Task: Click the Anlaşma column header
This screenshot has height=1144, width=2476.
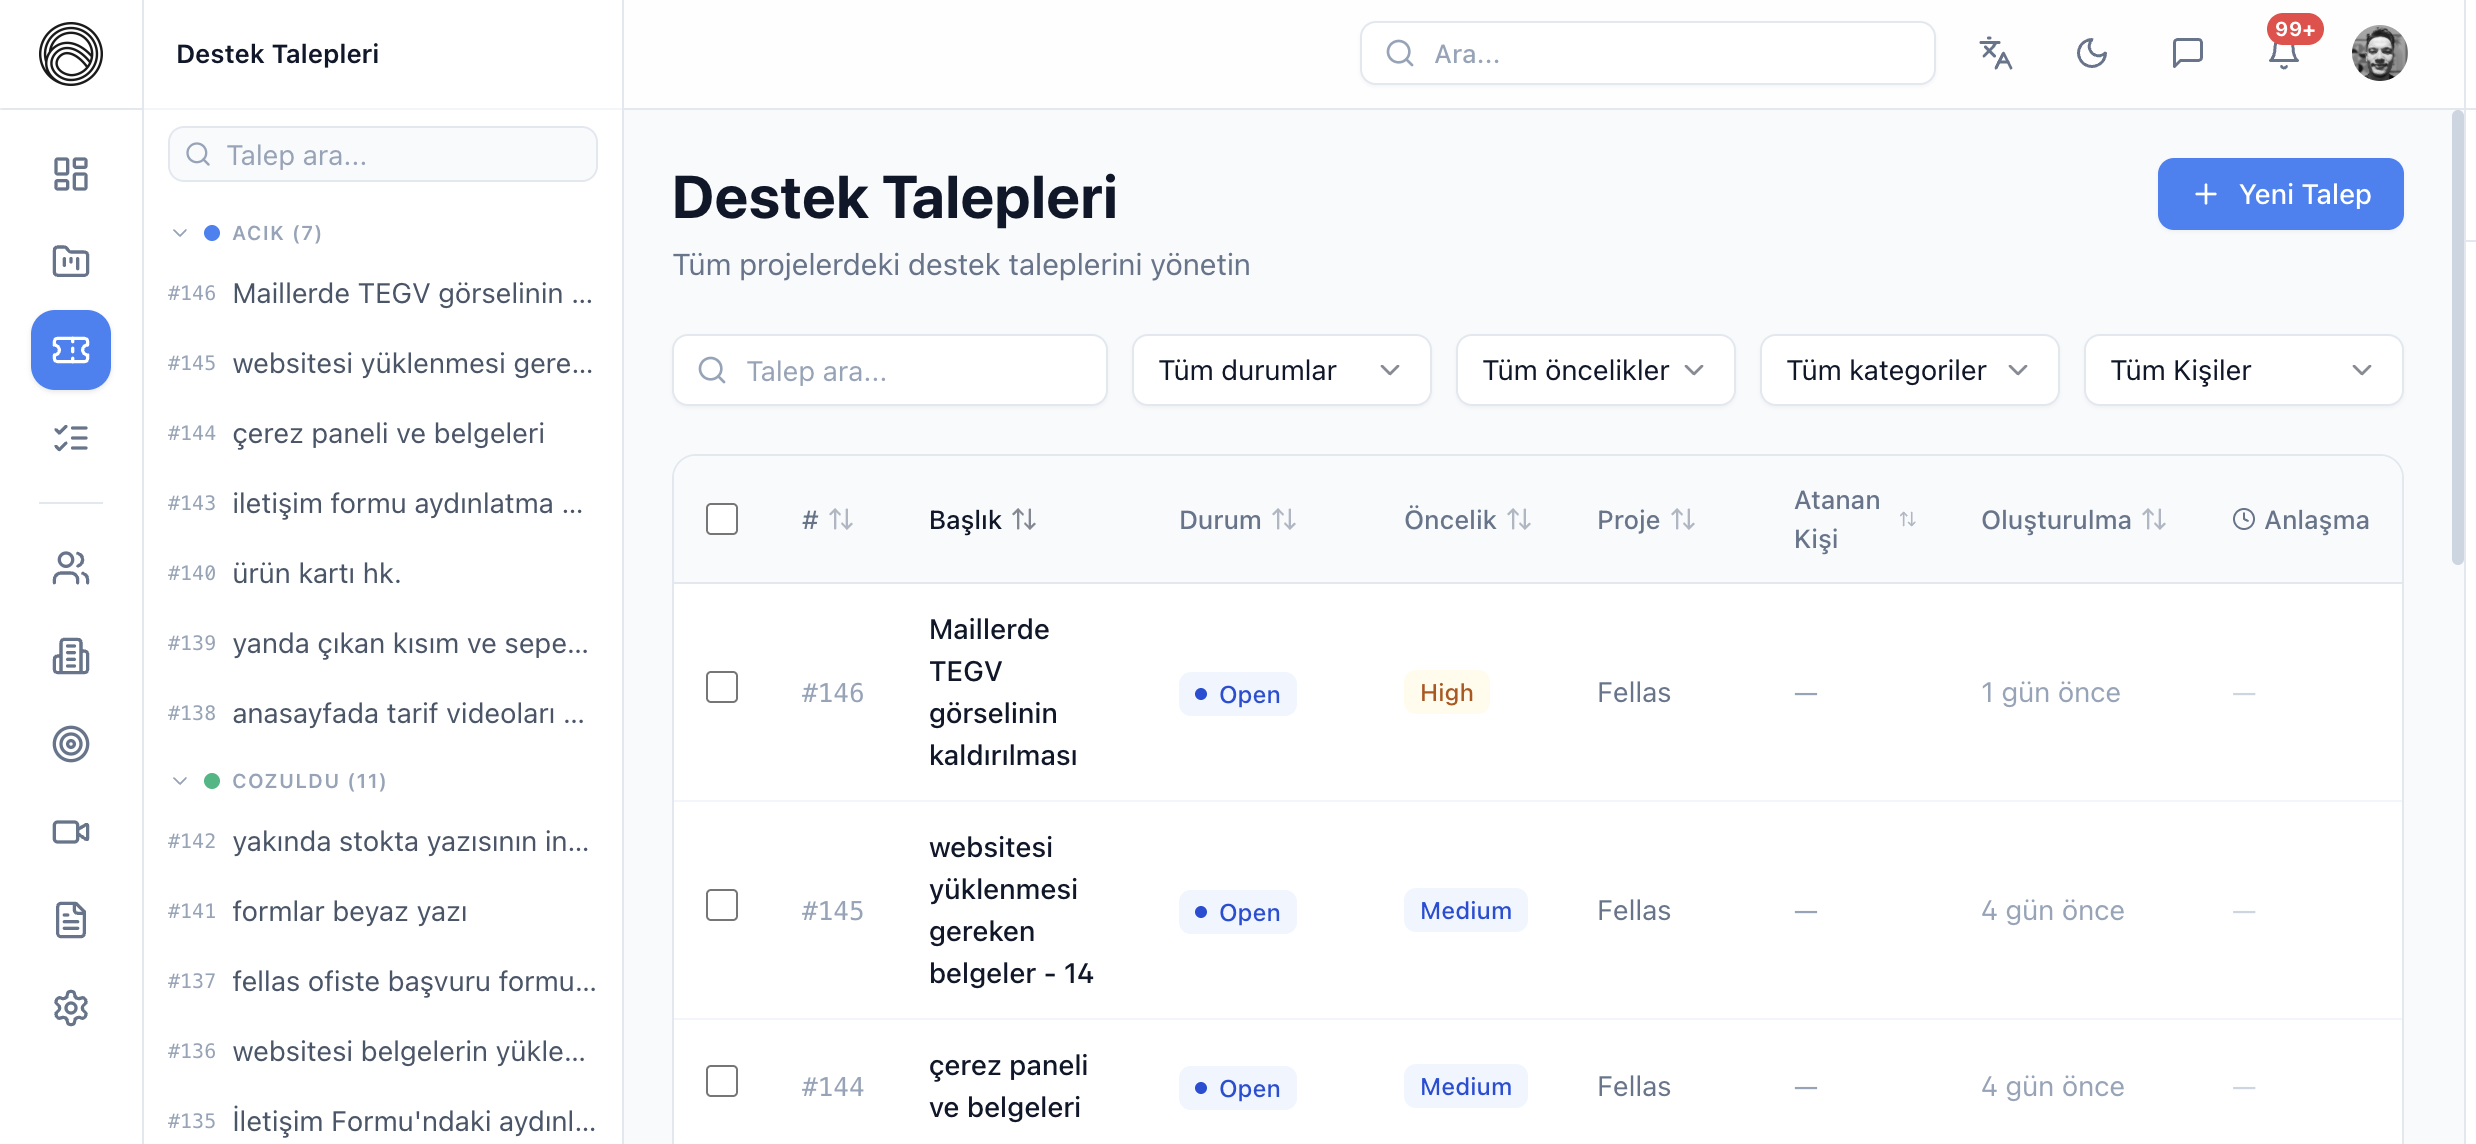Action: point(2301,520)
